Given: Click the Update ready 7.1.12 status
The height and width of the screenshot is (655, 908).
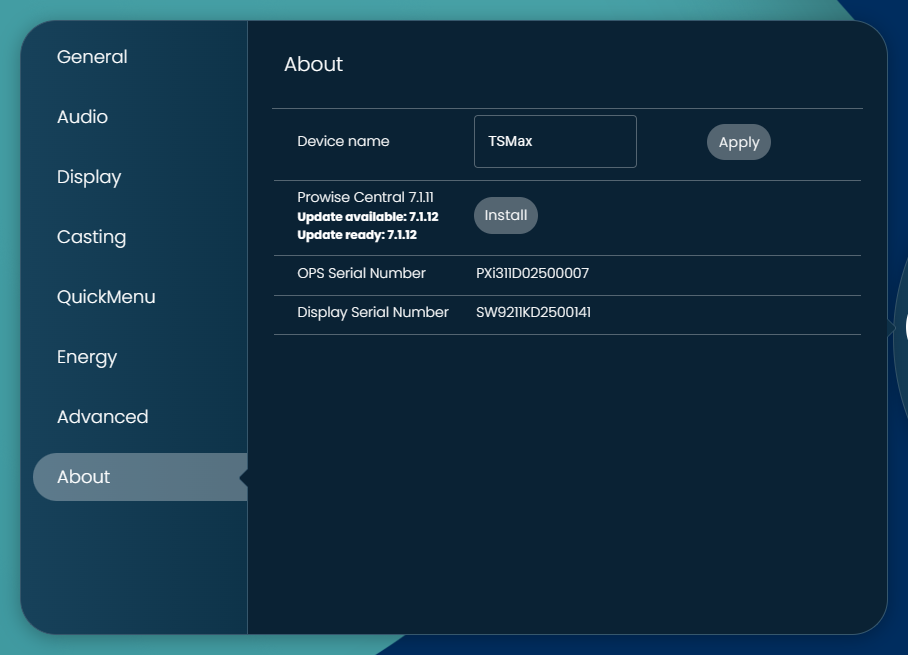Looking at the screenshot, I should pos(357,235).
